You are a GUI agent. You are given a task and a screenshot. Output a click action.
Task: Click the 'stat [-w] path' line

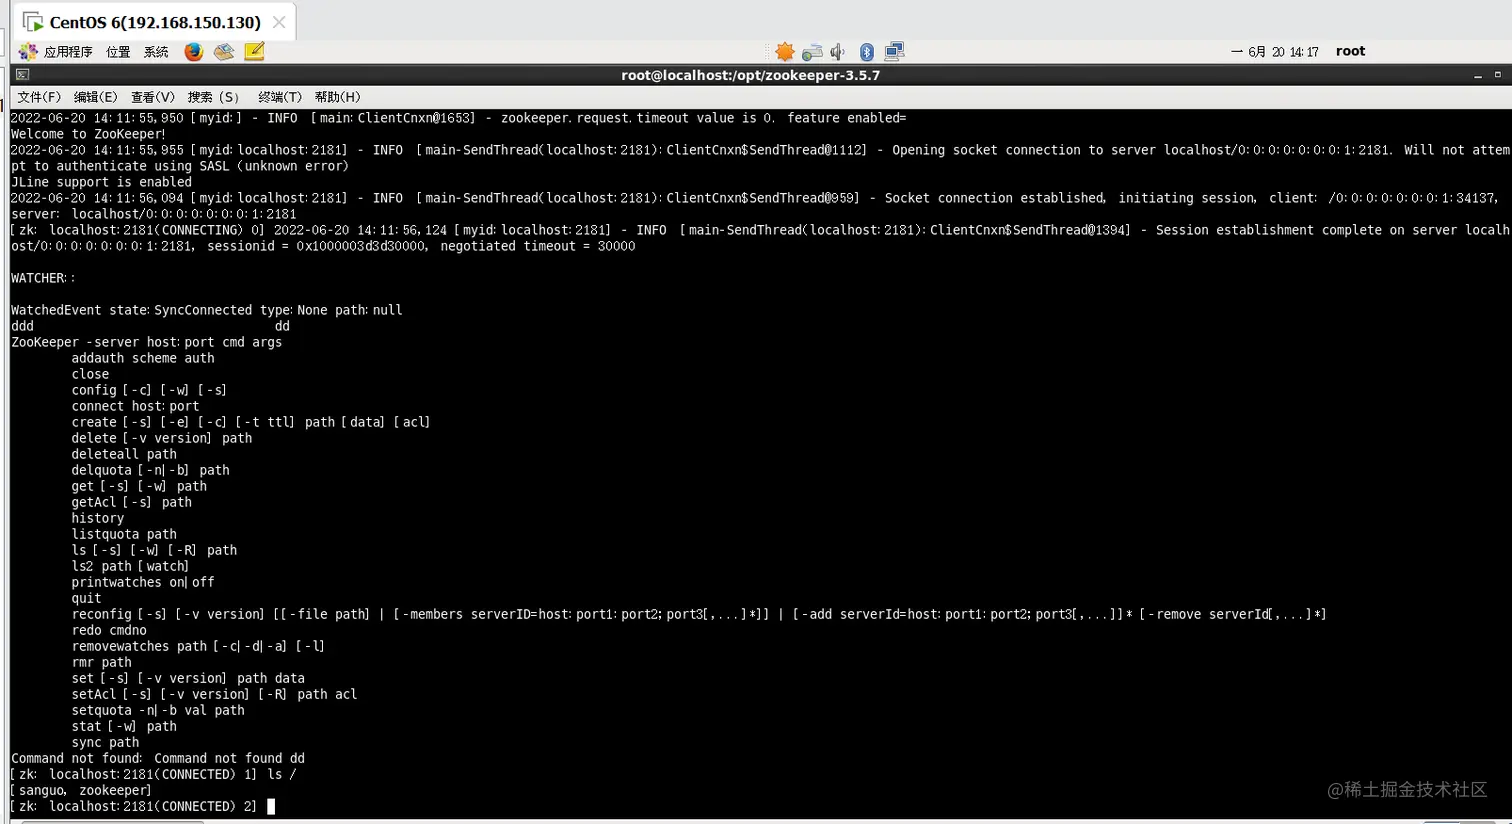tap(124, 726)
